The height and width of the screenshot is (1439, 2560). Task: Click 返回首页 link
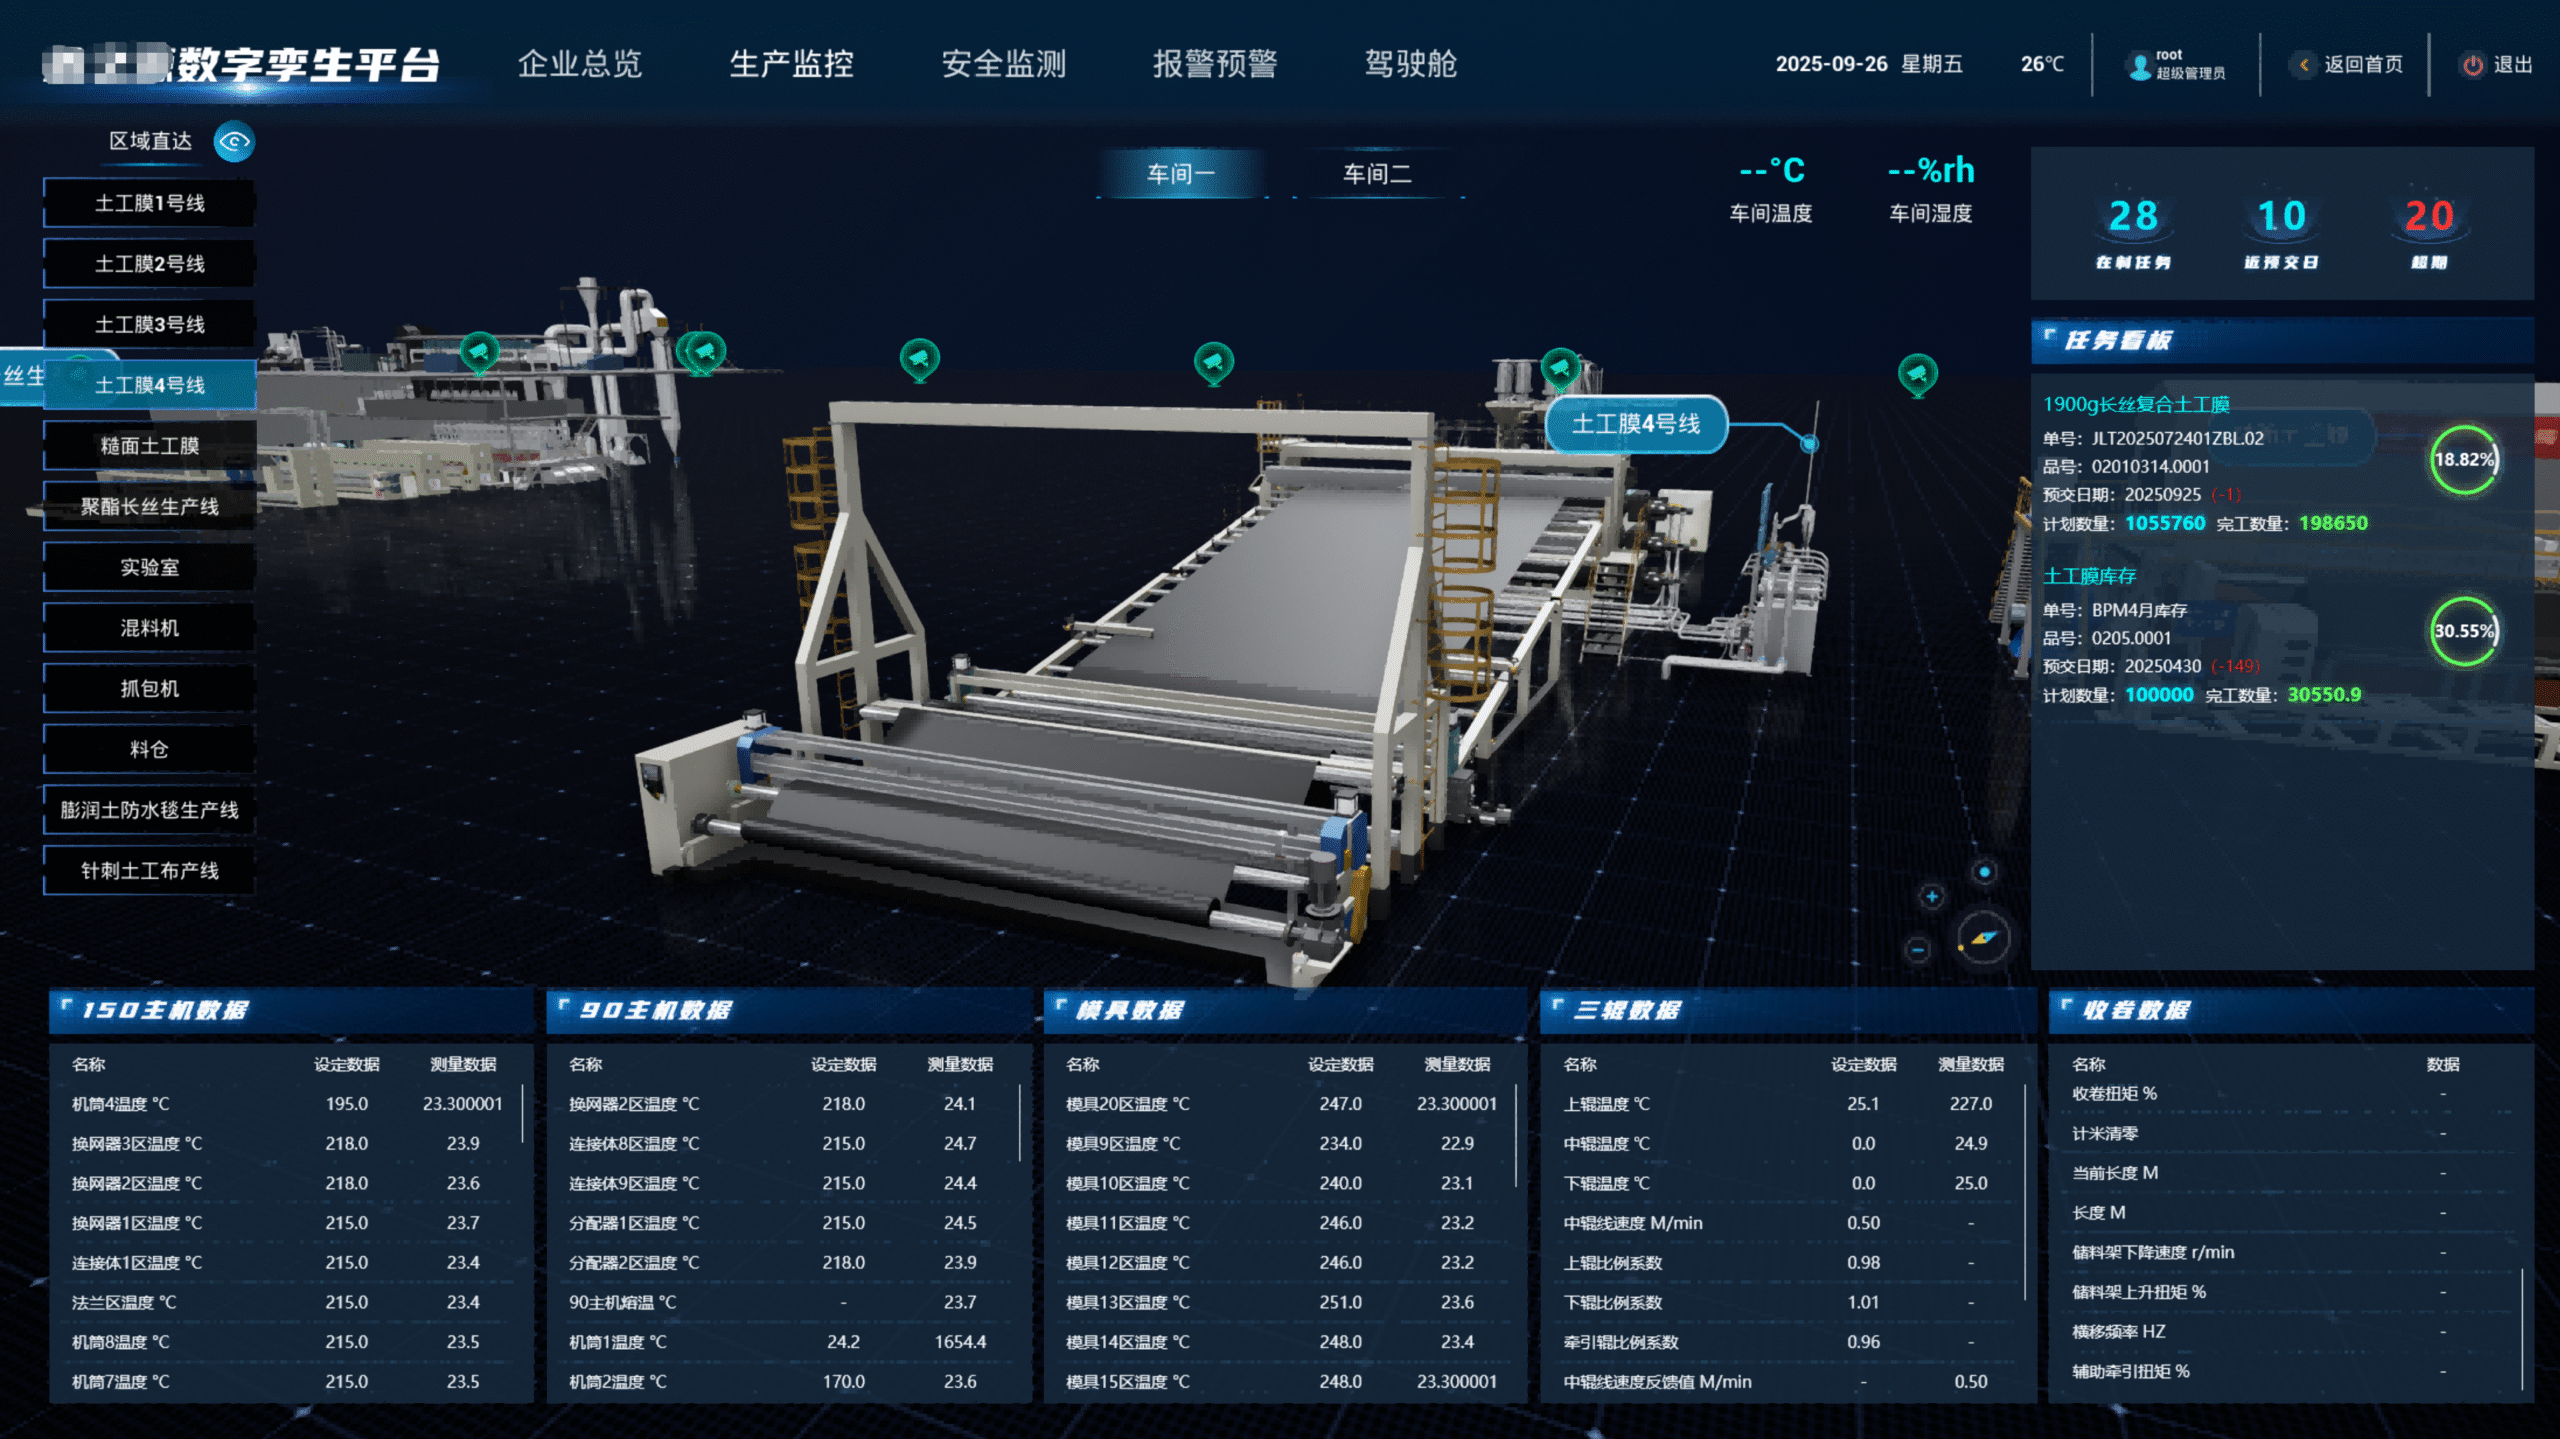coord(2361,65)
